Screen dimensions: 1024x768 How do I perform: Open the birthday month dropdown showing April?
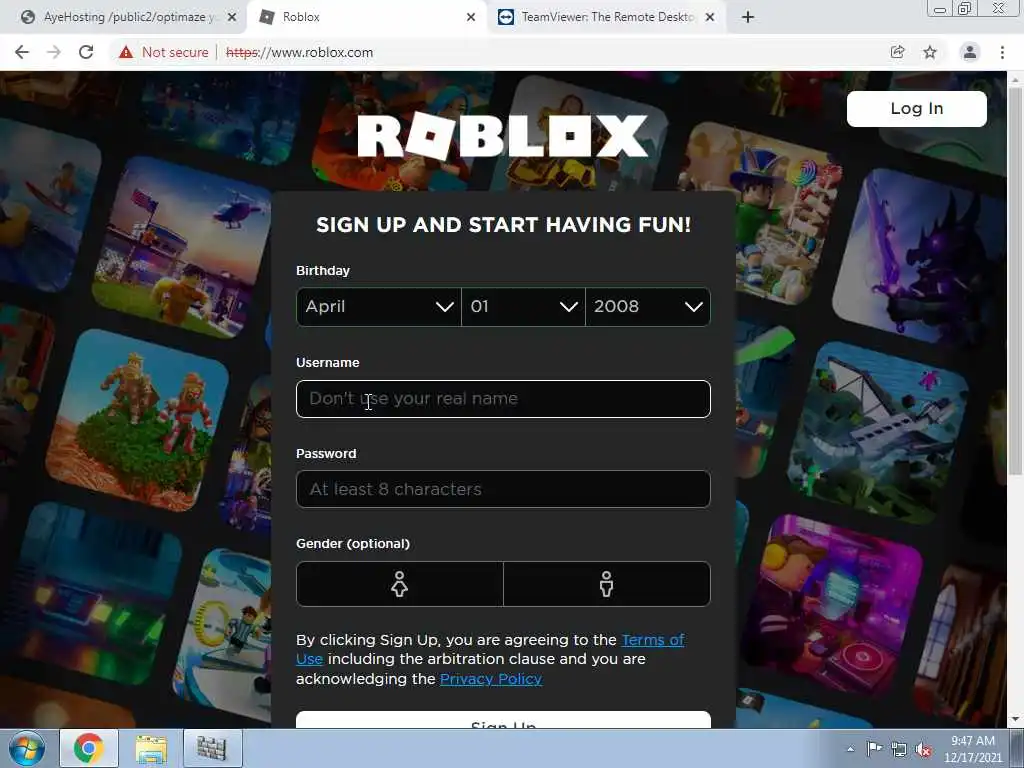(x=379, y=306)
